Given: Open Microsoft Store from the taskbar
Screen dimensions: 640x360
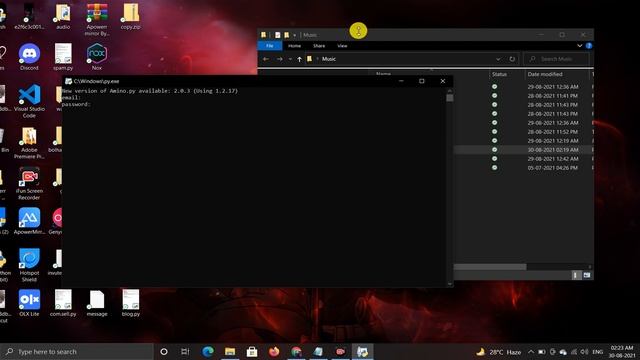Looking at the screenshot, I should point(252,351).
